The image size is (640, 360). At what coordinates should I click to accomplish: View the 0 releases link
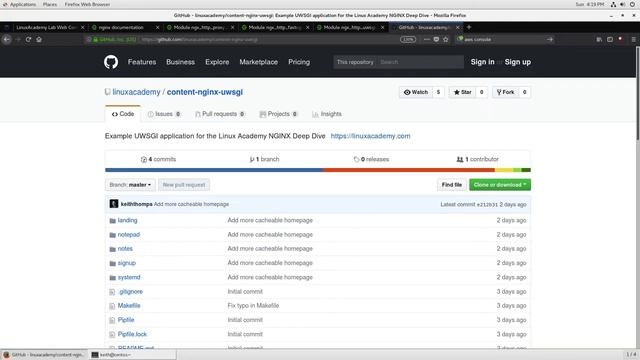tap(371, 159)
